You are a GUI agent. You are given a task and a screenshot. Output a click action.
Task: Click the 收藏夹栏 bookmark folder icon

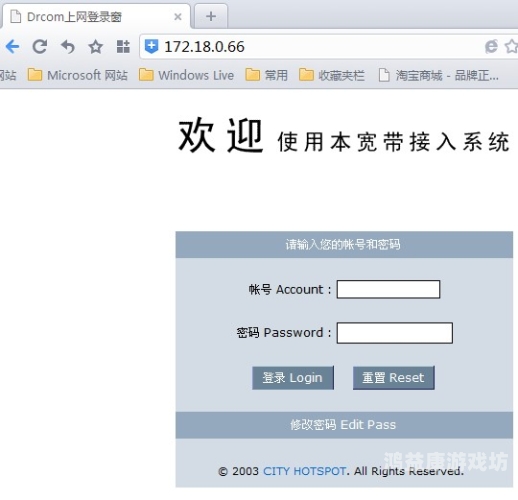point(306,75)
